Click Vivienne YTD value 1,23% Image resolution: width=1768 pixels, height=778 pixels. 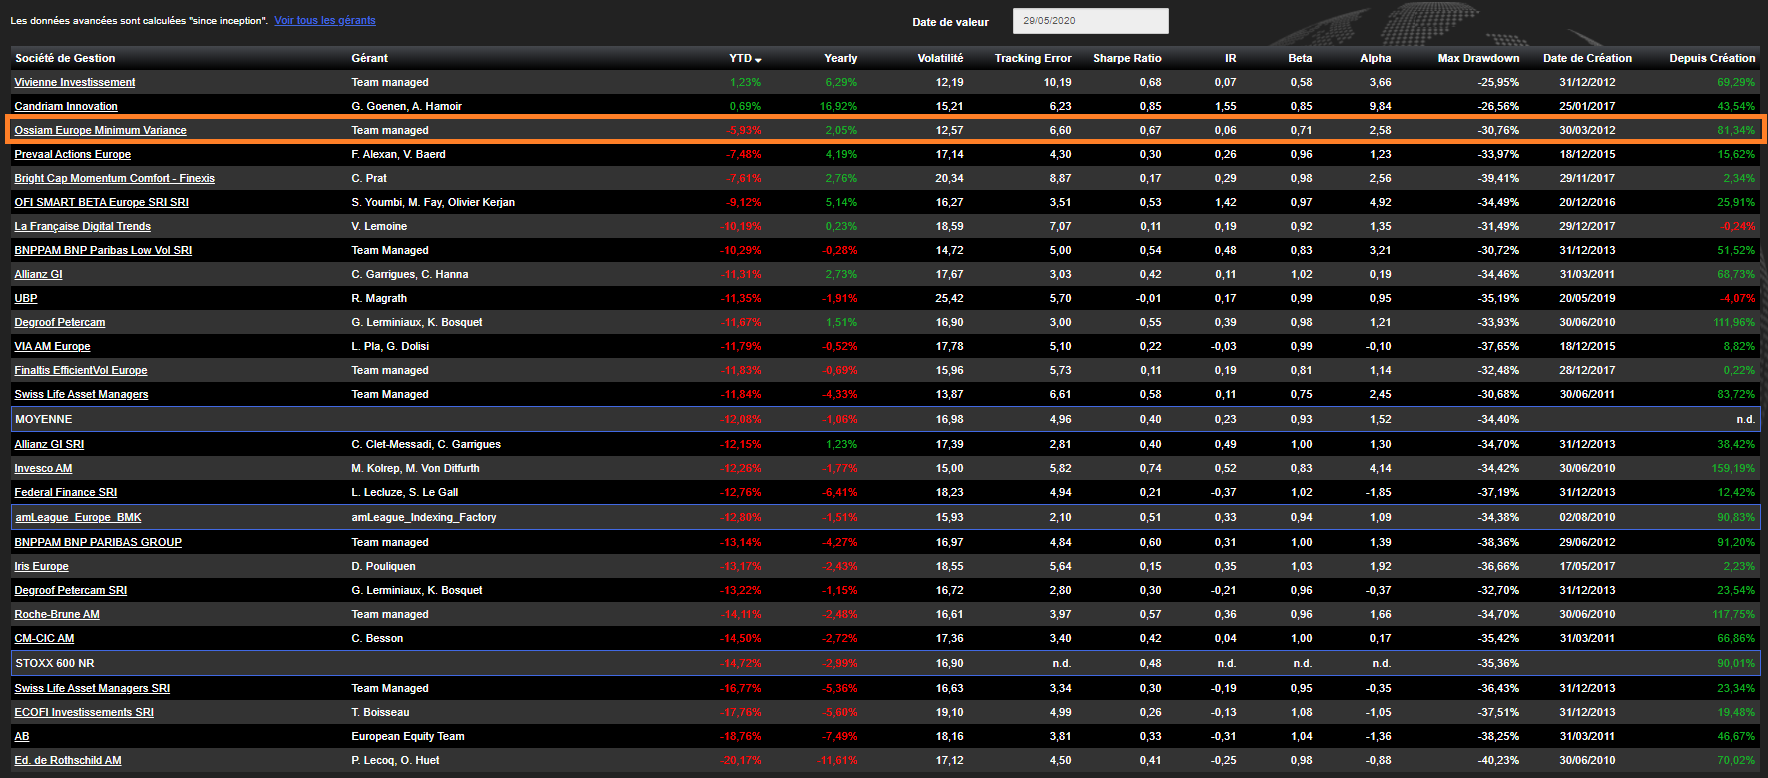point(745,82)
